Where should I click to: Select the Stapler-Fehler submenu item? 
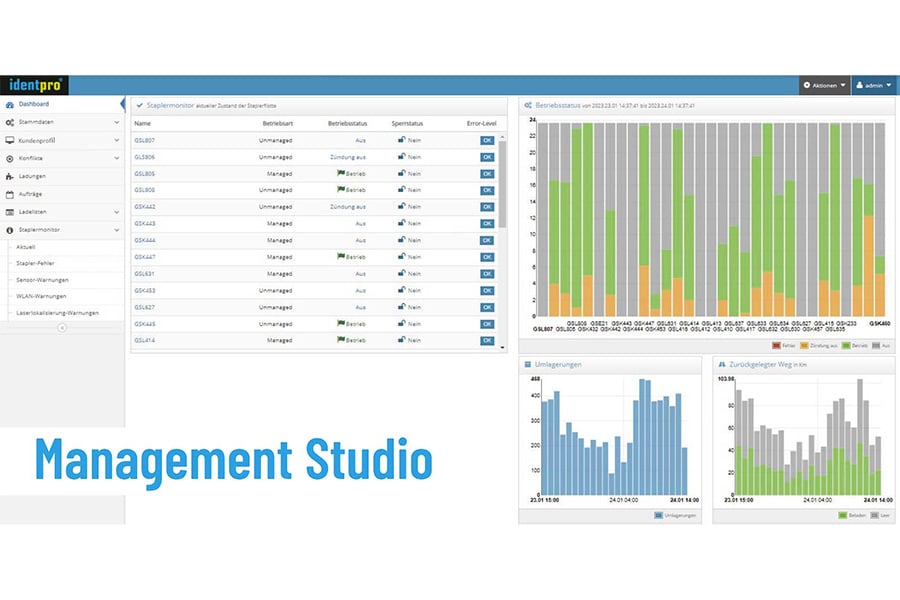39,262
